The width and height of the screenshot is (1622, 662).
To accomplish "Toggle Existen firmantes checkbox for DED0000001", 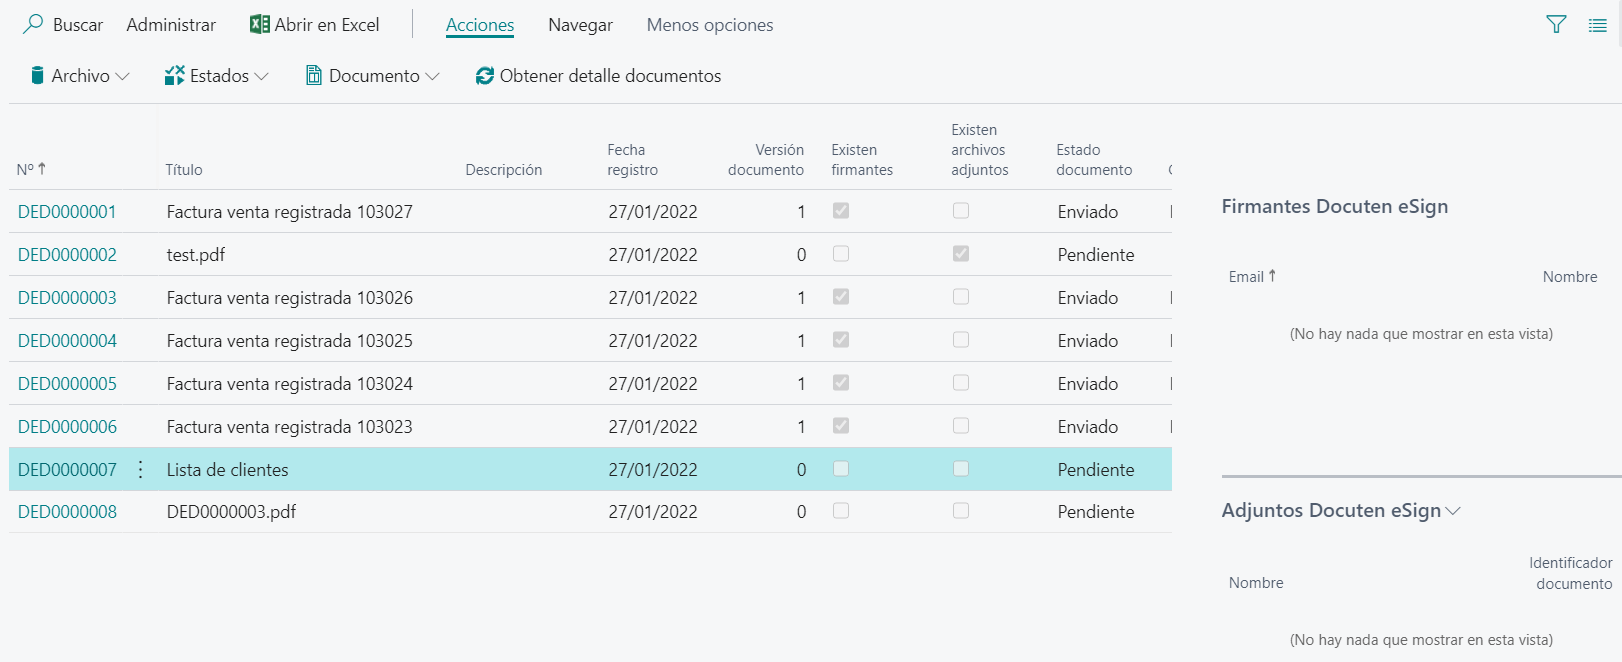I will (x=841, y=211).
